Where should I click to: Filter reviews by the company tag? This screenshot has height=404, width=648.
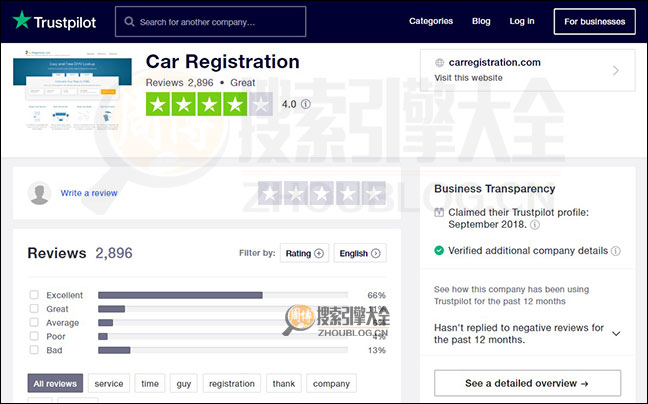(331, 383)
